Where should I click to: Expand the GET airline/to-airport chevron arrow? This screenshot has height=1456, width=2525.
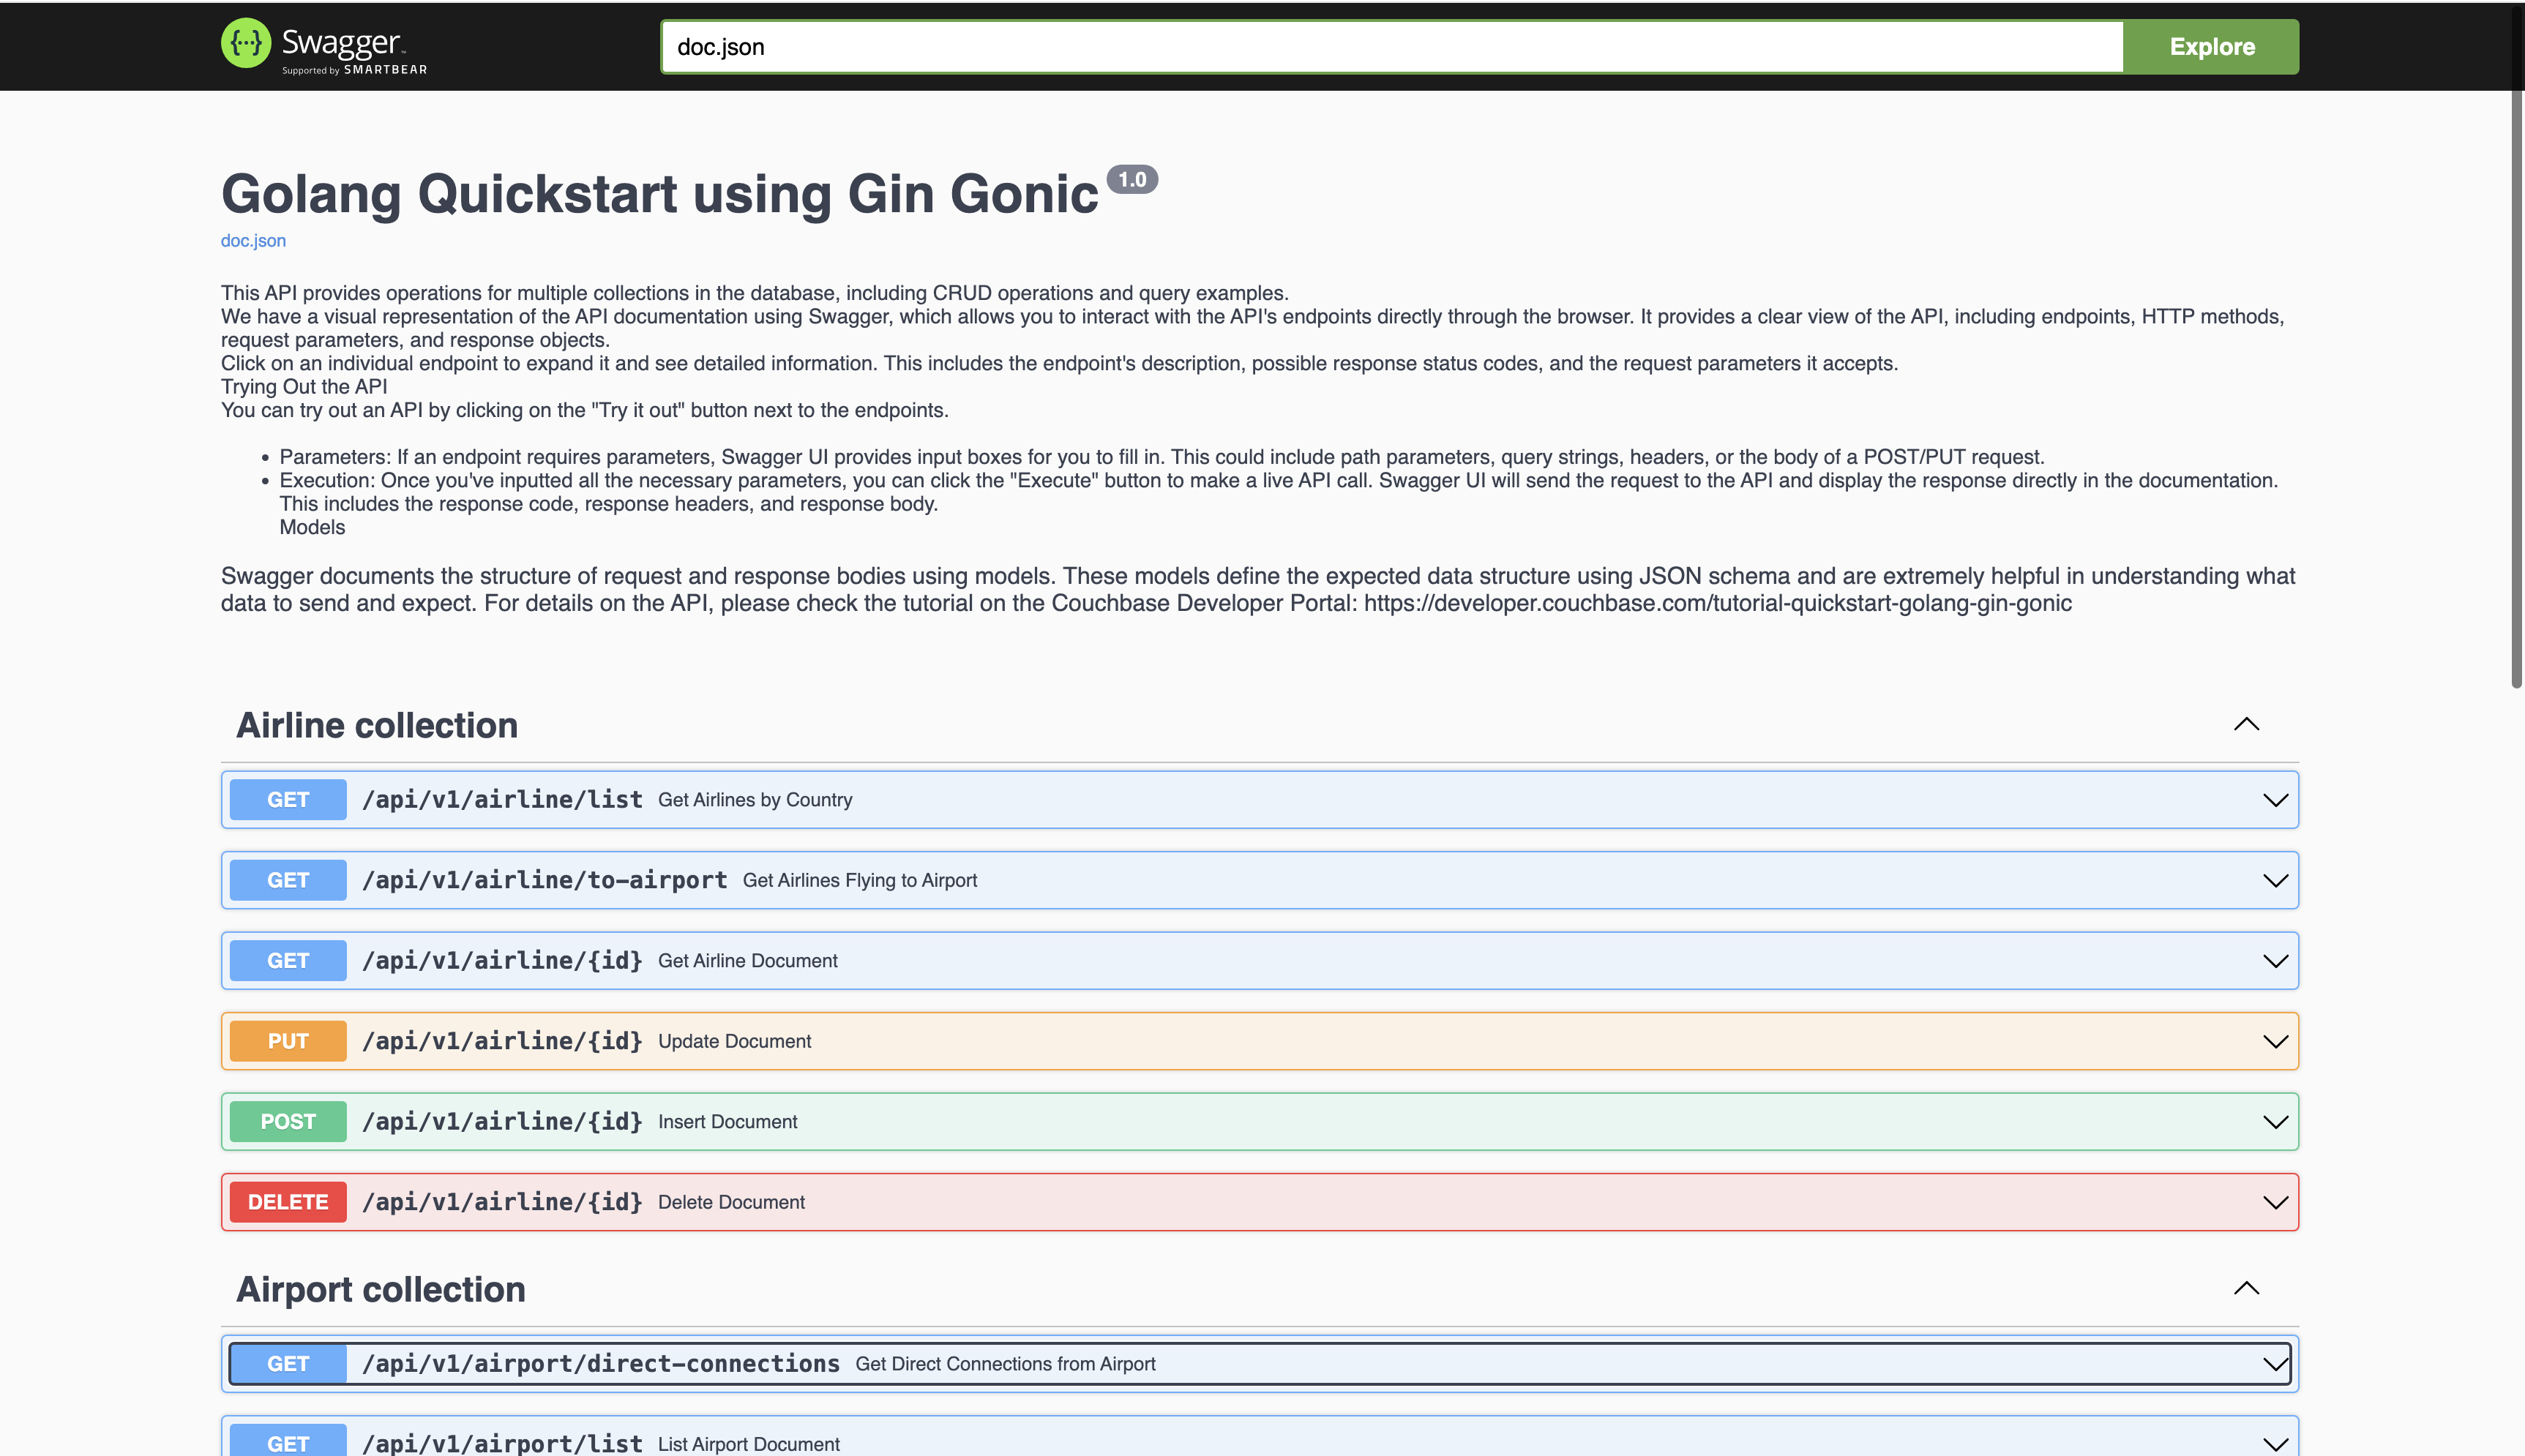(x=2275, y=881)
